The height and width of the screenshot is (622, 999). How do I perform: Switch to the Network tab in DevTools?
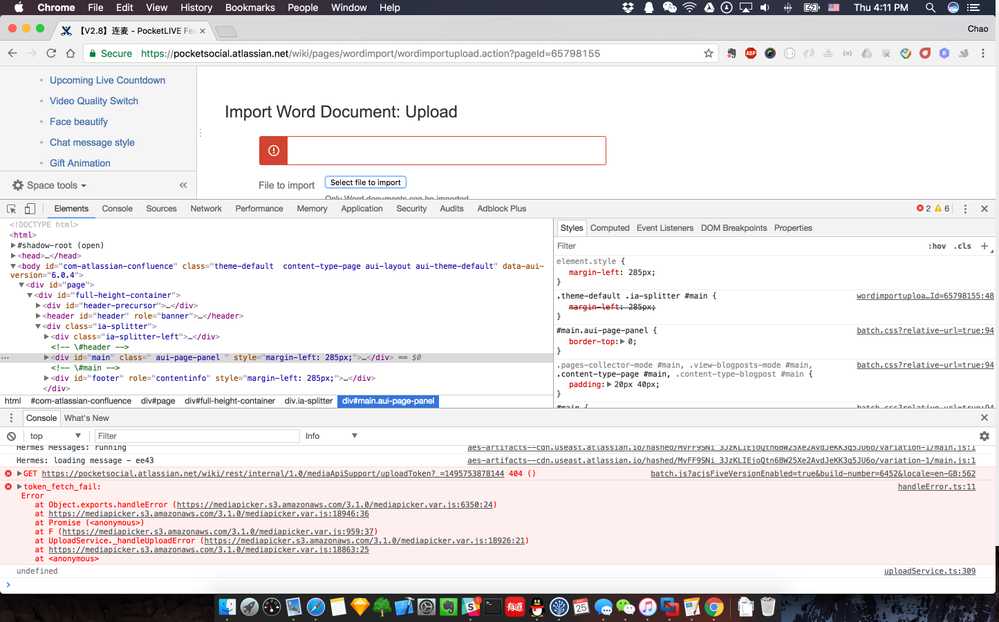pos(206,208)
